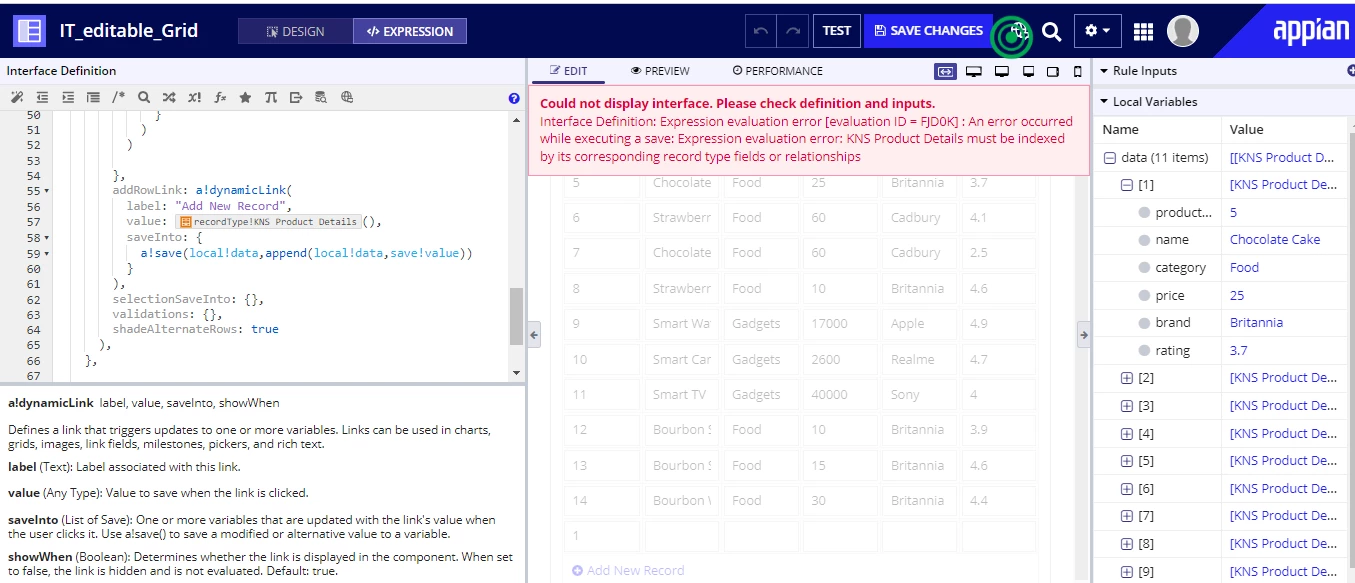The width and height of the screenshot is (1355, 583).
Task: Select the tablet preview size icon
Action: tap(1053, 71)
